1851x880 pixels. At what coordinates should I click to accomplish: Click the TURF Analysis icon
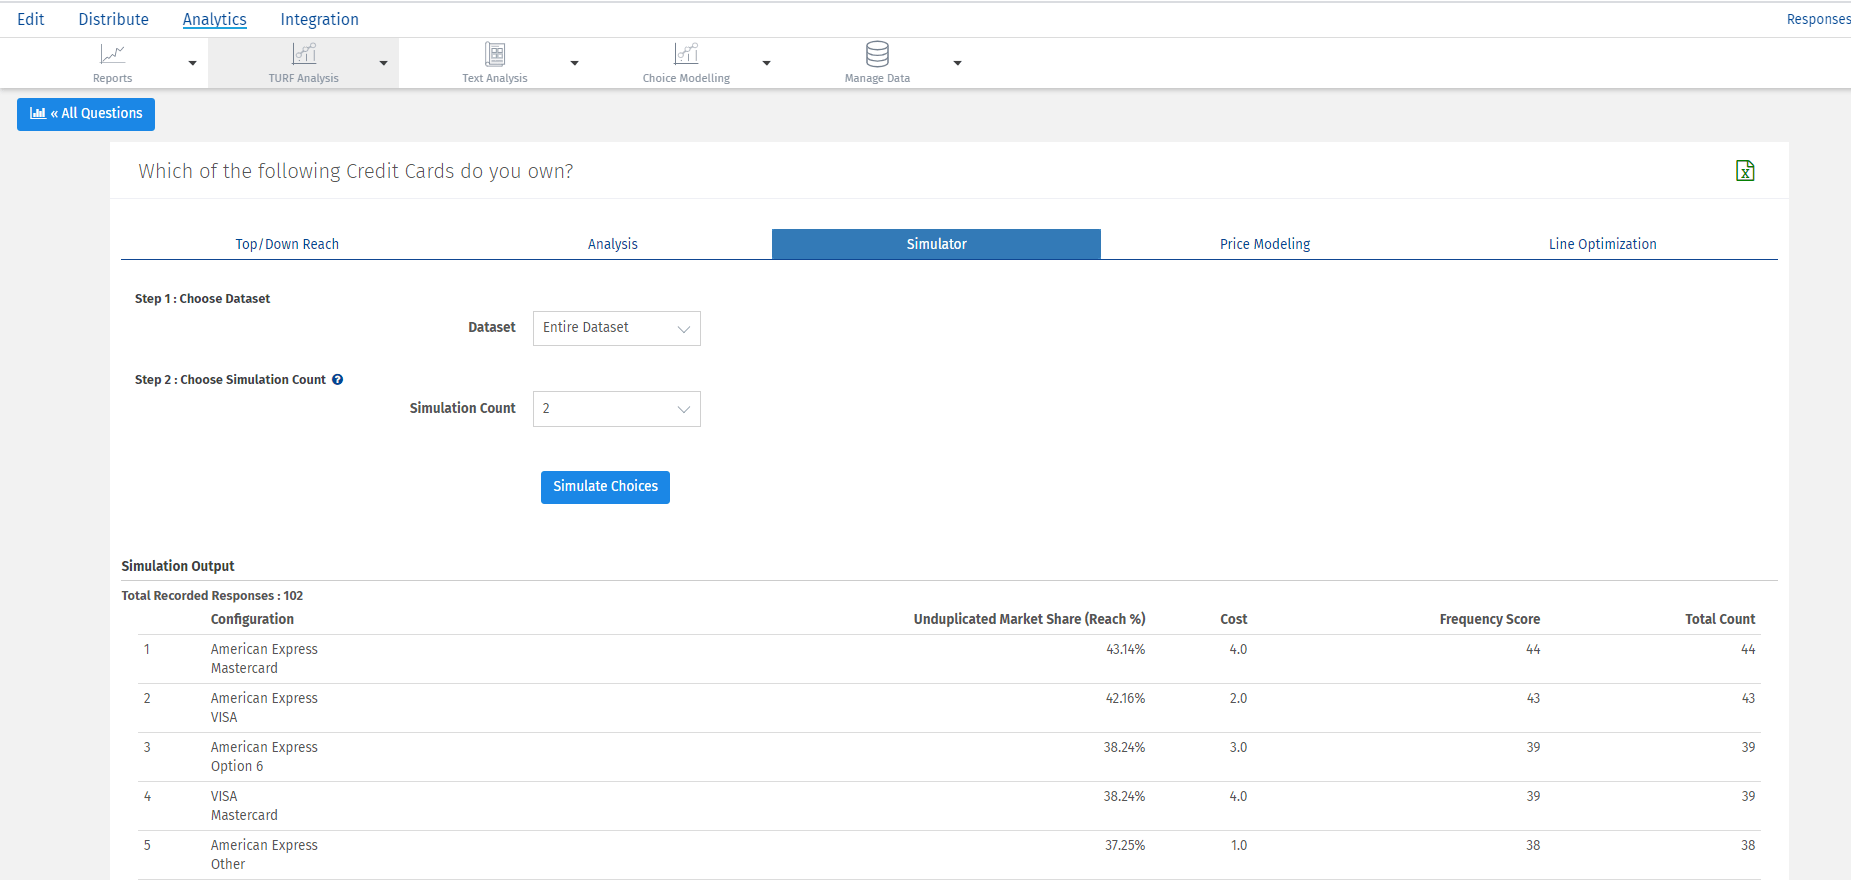point(304,54)
